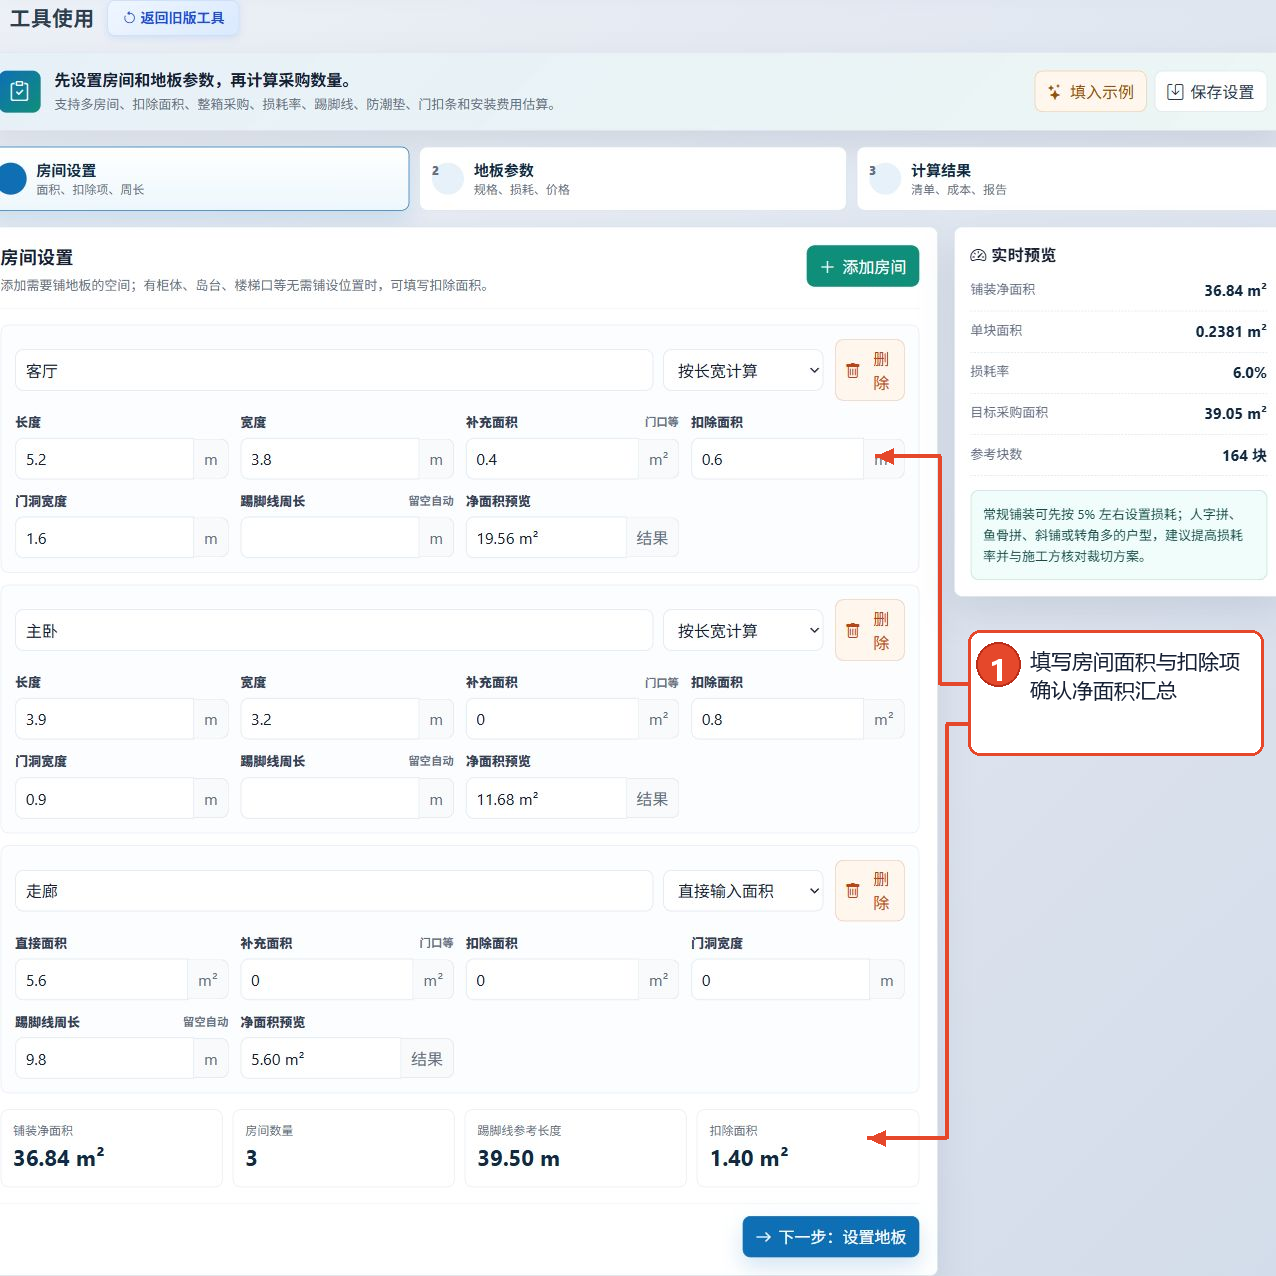Image resolution: width=1276 pixels, height=1276 pixels.
Task: Go to 下一步：设置地板
Action: point(831,1237)
